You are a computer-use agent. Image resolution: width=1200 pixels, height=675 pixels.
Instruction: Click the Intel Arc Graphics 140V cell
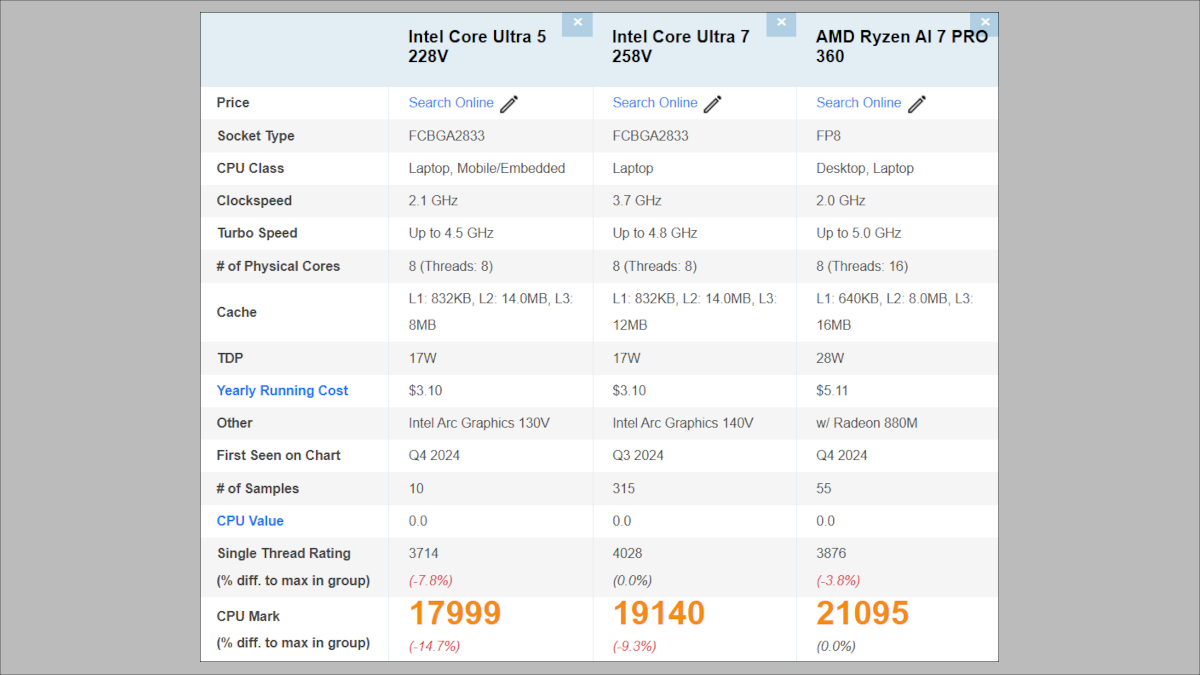[683, 423]
